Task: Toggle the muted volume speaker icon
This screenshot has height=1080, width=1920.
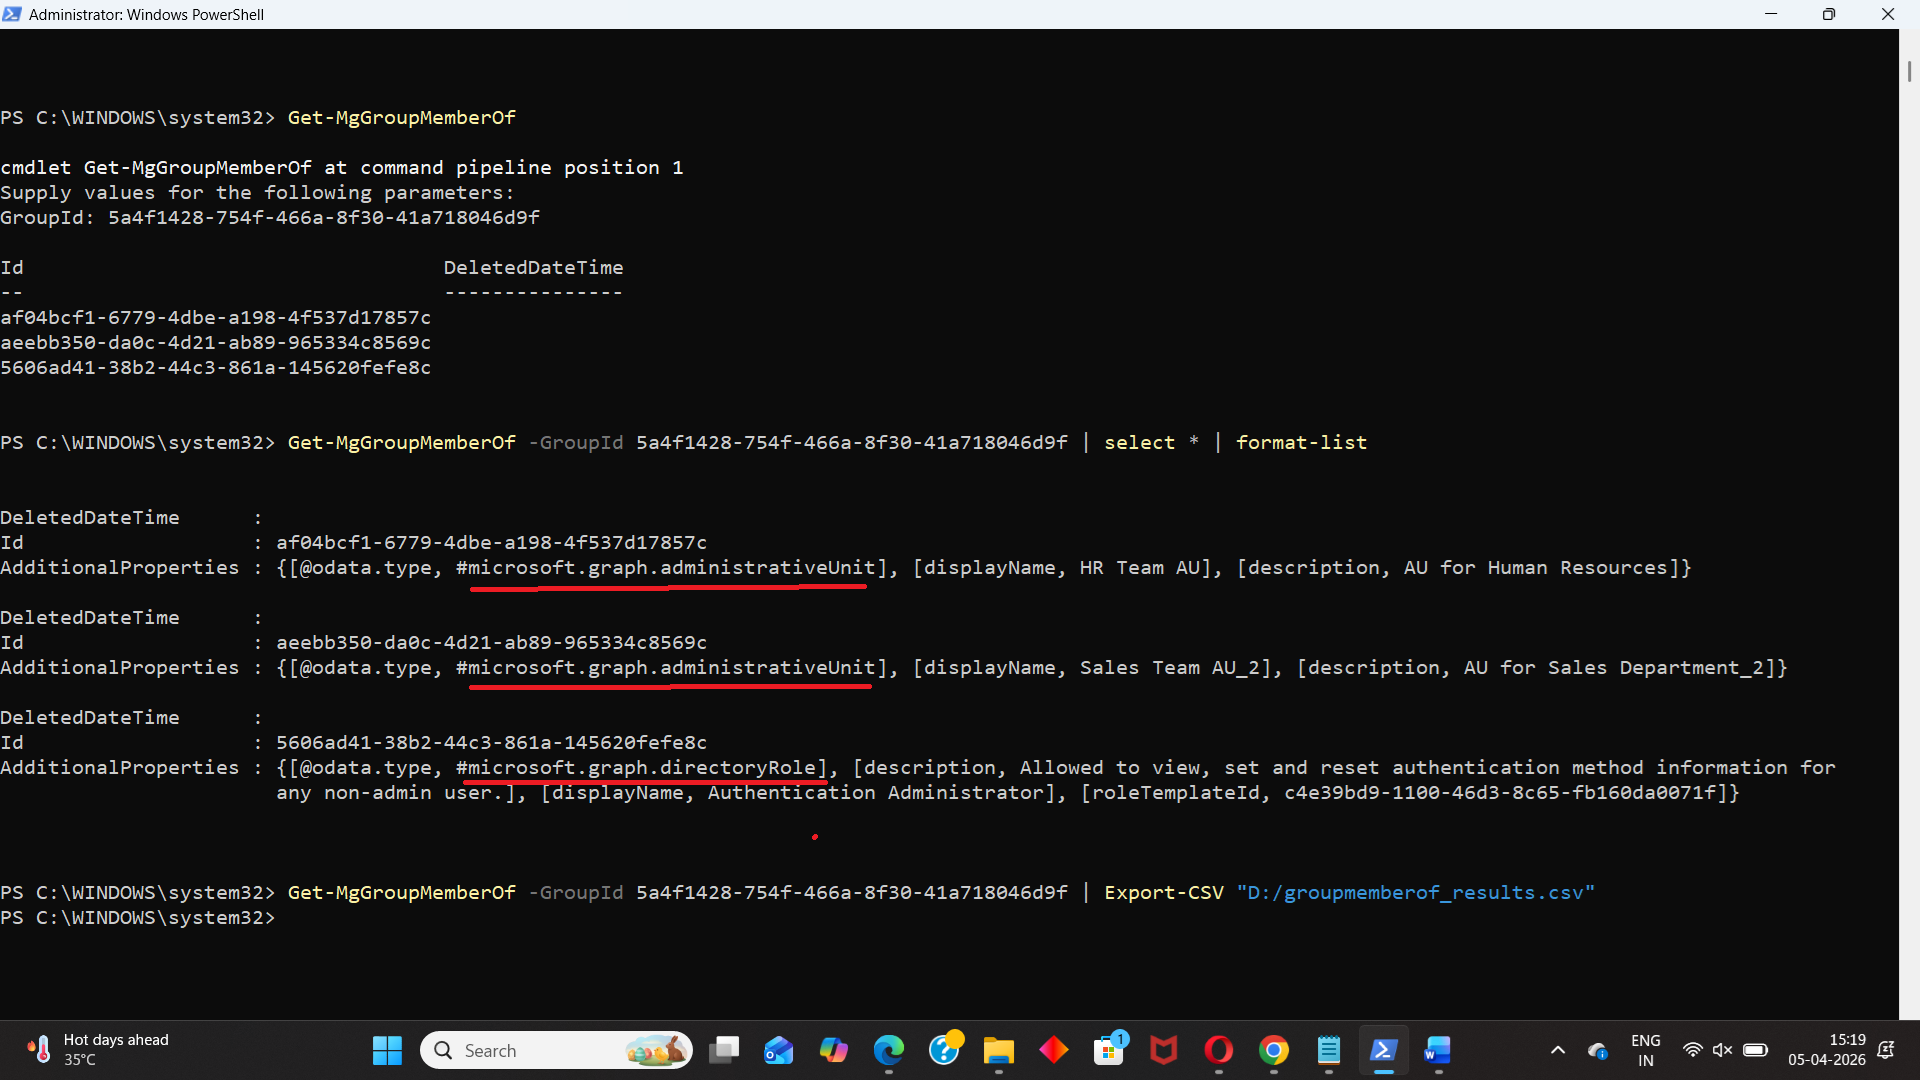Action: click(x=1722, y=1050)
